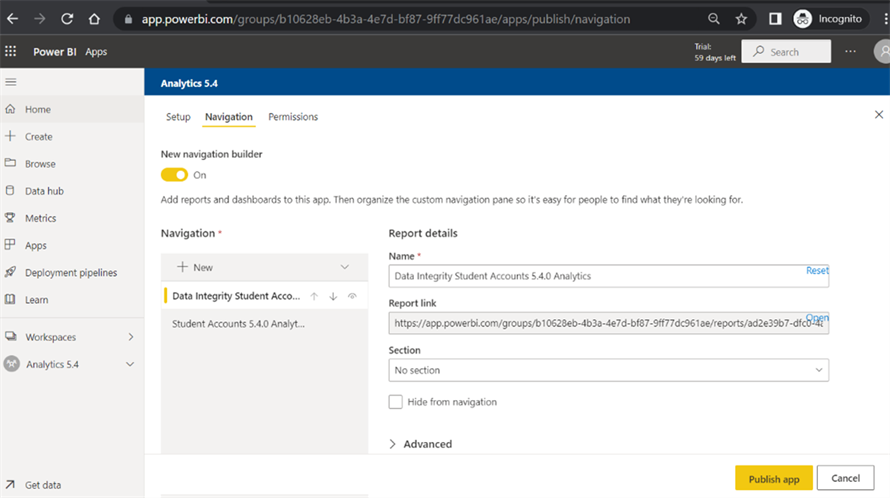Click the browser forward arrow
This screenshot has width=890, height=498.
39,19
